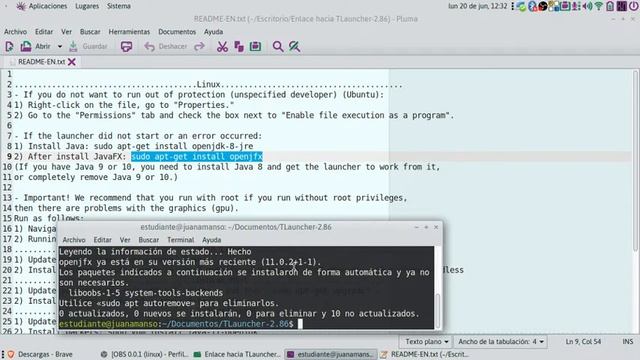Close the README-EN.txt tab
Viewport: 640px width, 360px height.
72,62
